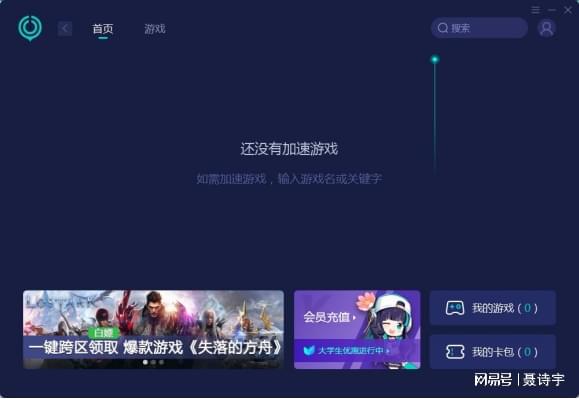Open the 游戏 tab
579x399 pixels.
[155, 29]
